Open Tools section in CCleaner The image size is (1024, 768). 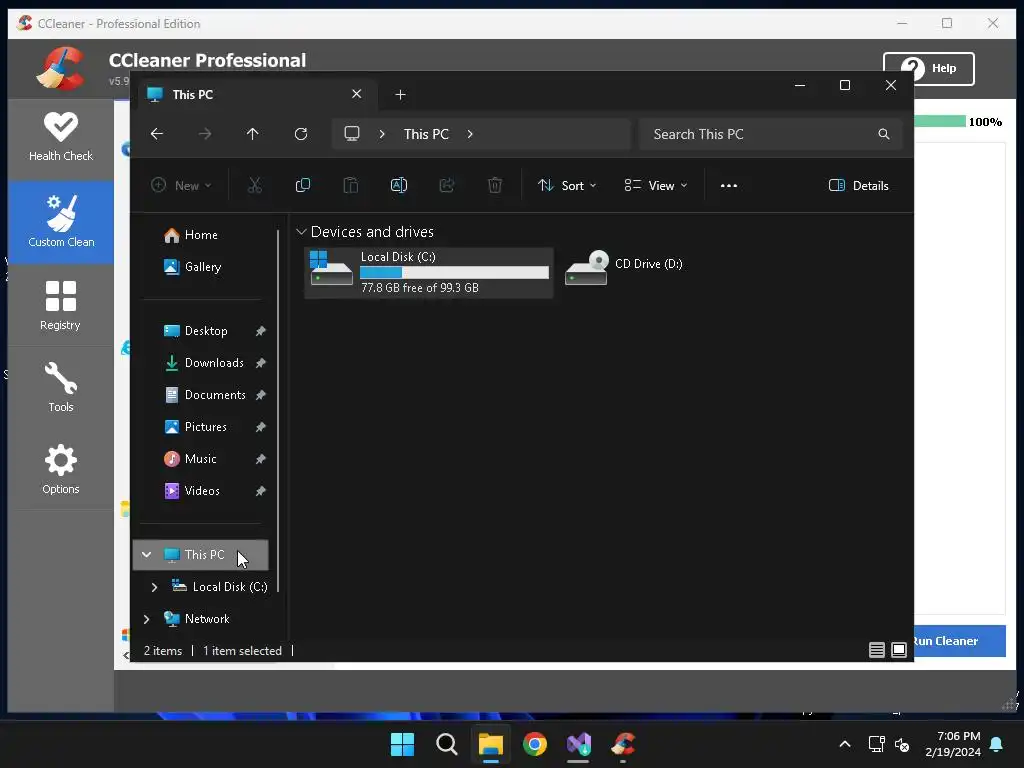61,387
